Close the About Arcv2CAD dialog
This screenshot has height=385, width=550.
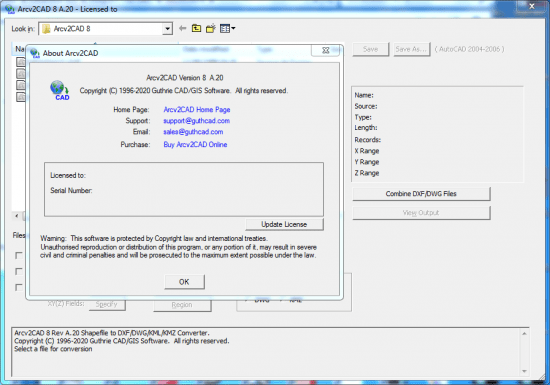point(326,50)
